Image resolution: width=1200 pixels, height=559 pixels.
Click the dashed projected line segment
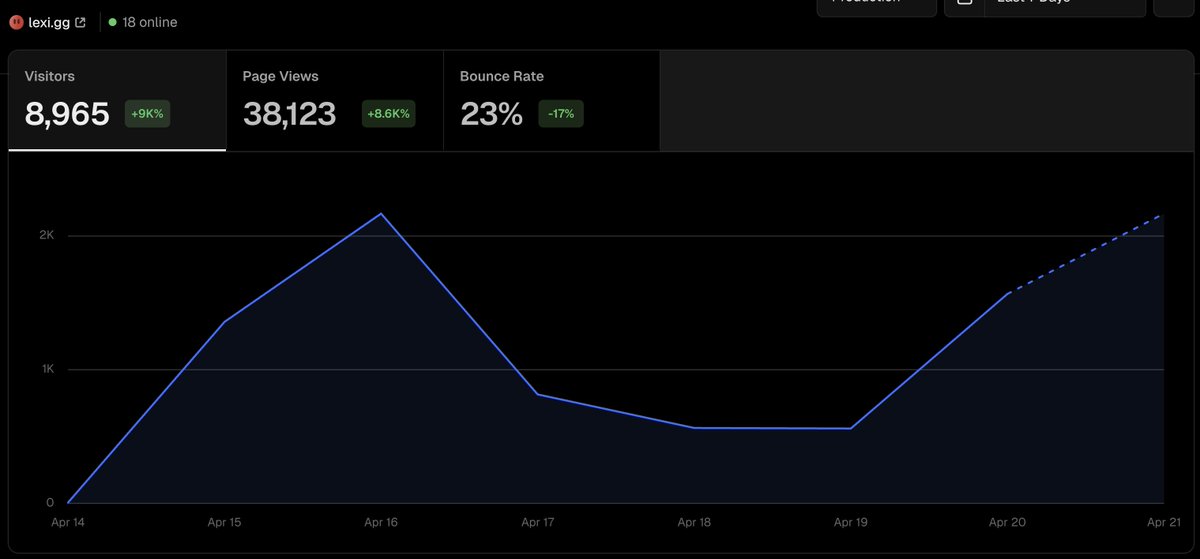pos(1085,254)
